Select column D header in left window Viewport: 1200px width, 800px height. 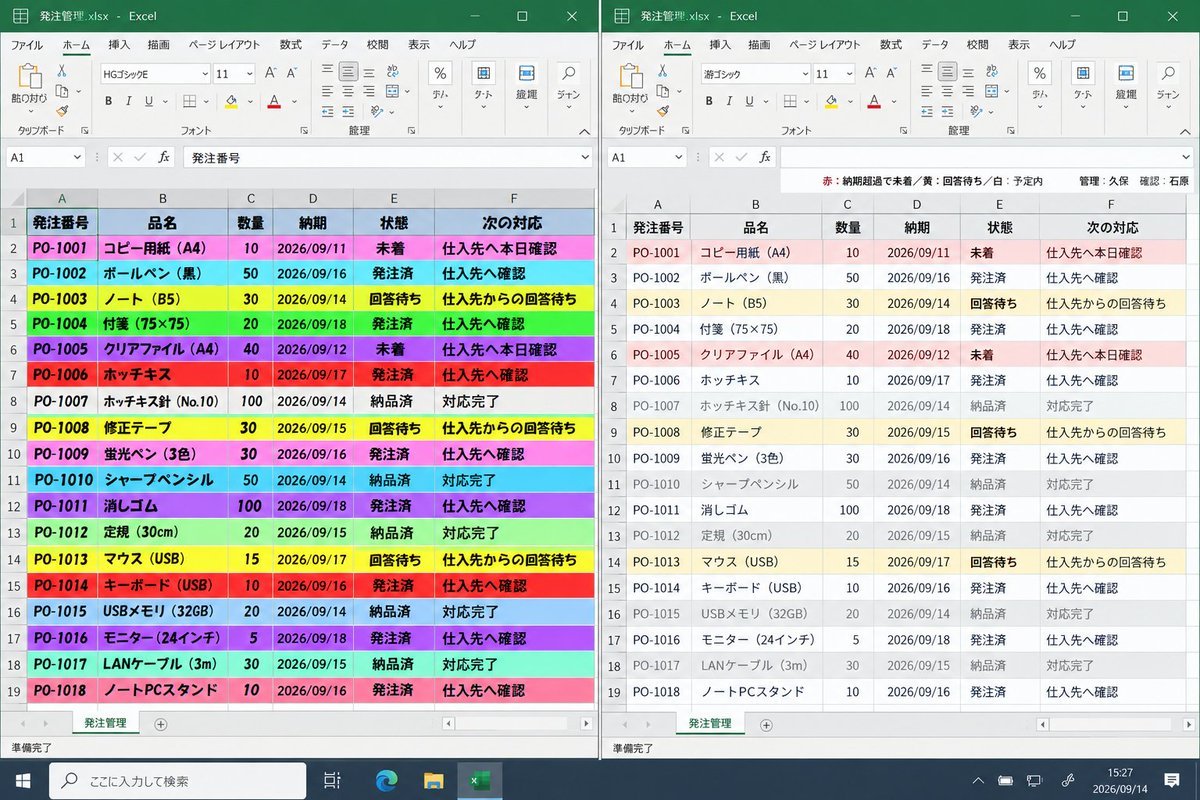313,198
